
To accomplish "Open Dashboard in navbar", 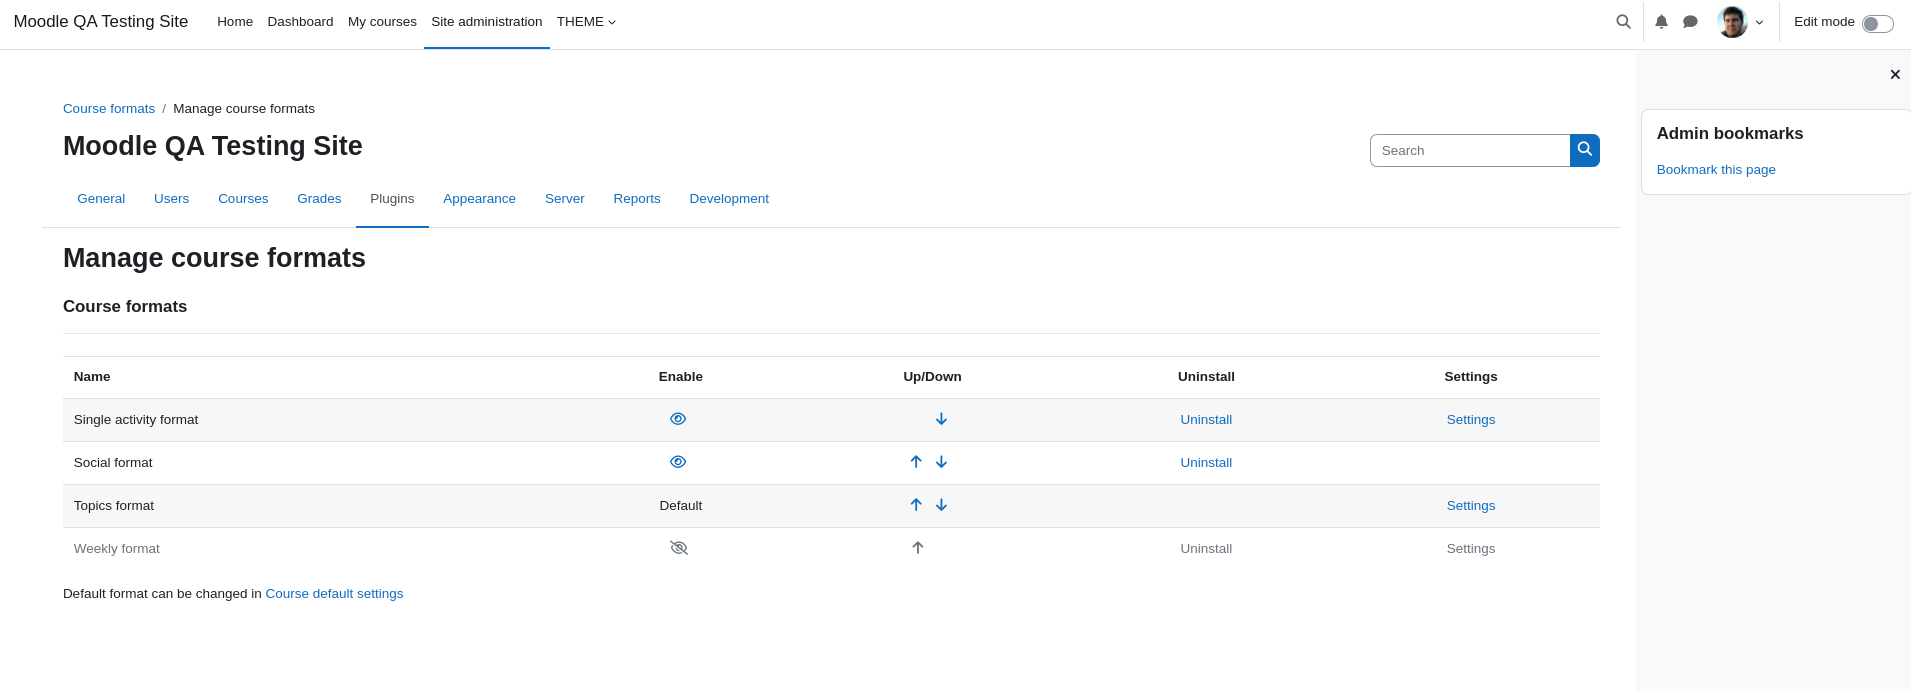I will coord(300,22).
